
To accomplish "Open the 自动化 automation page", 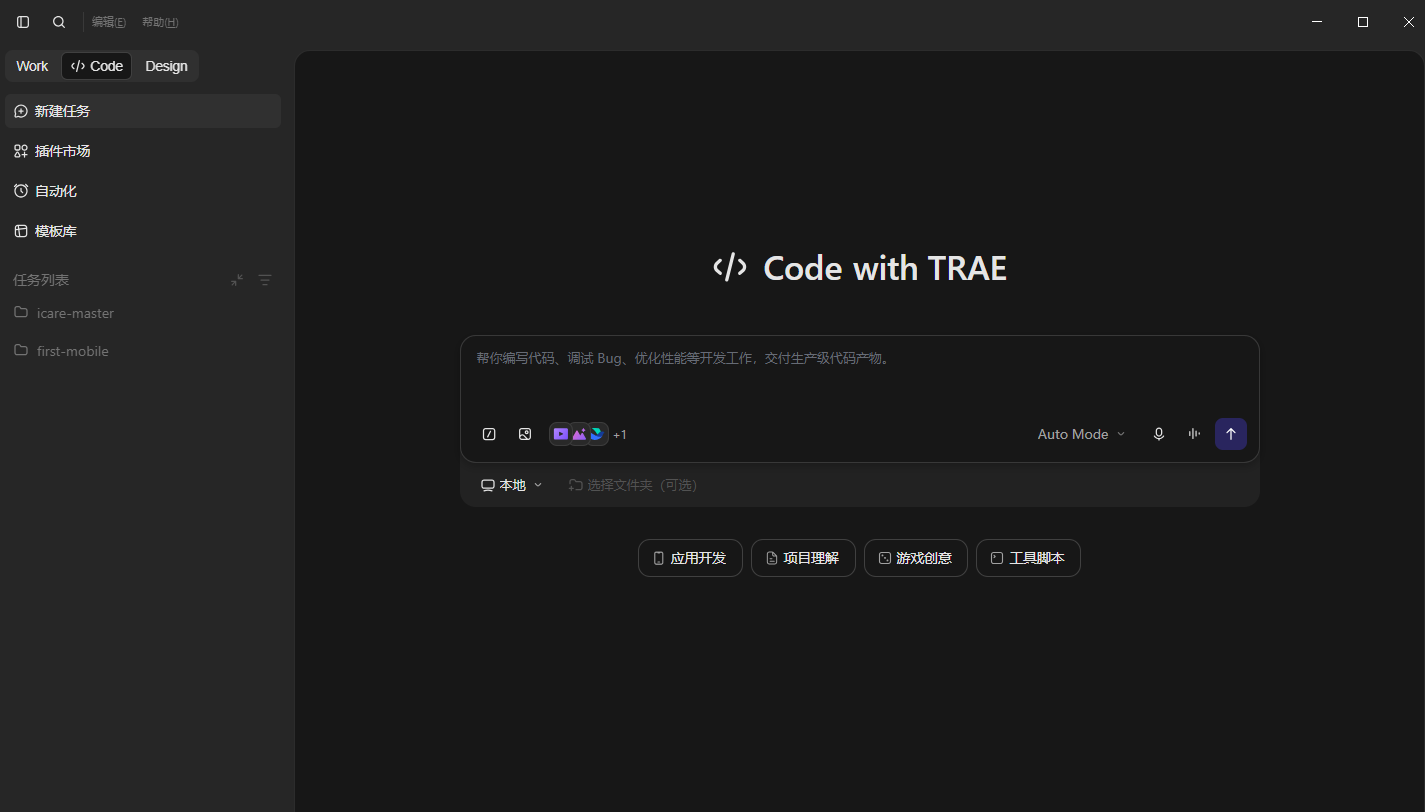I will point(143,191).
